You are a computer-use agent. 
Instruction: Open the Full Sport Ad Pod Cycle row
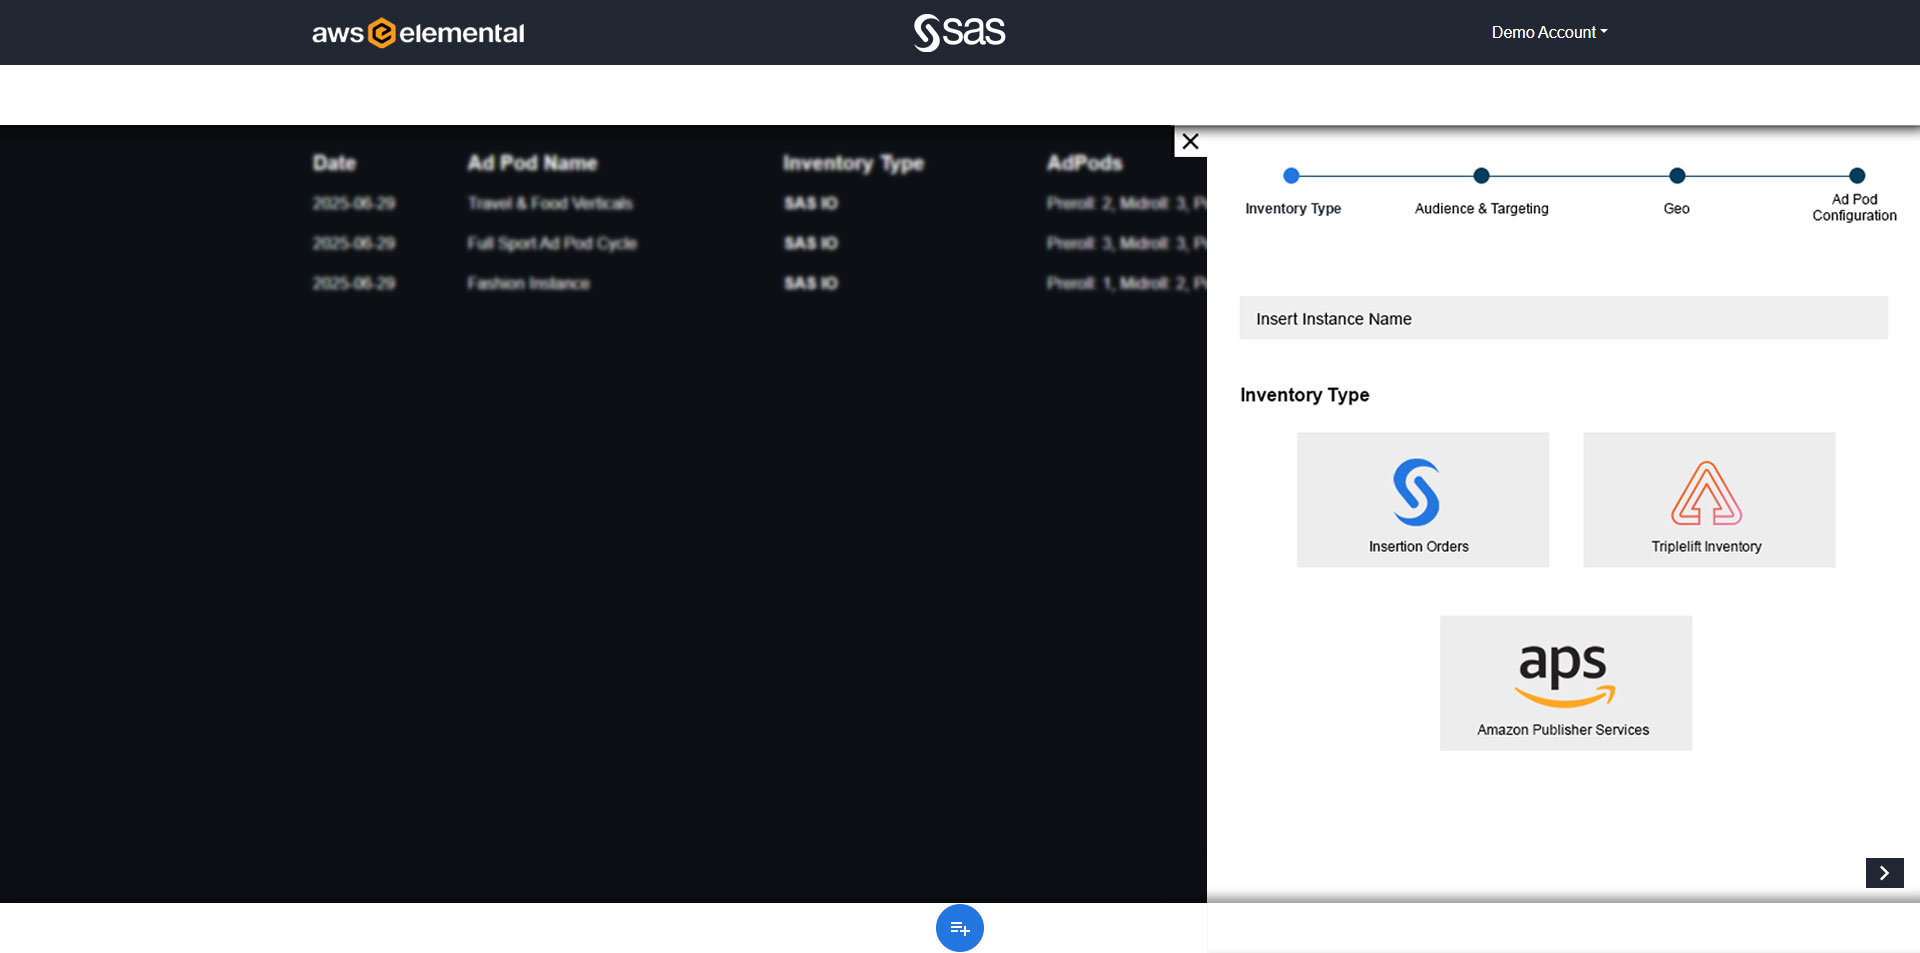[x=552, y=244]
